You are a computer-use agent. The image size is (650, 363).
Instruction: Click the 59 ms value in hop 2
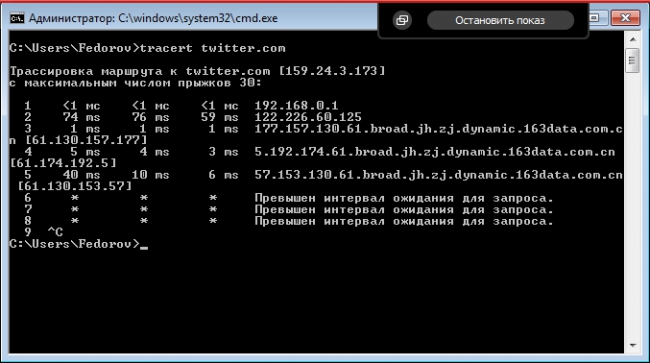tap(220, 117)
